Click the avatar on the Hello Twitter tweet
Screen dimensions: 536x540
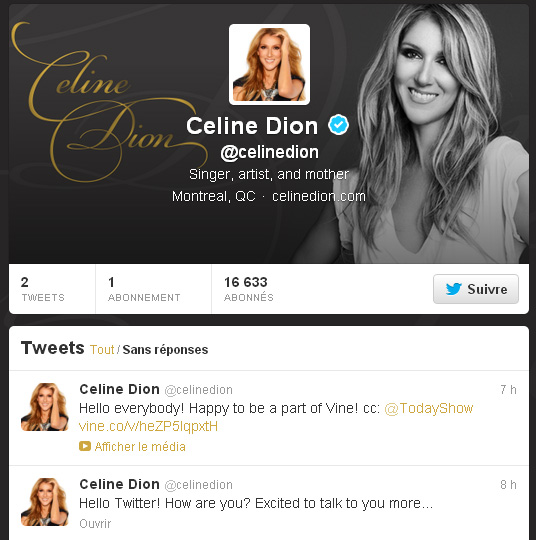(45, 502)
